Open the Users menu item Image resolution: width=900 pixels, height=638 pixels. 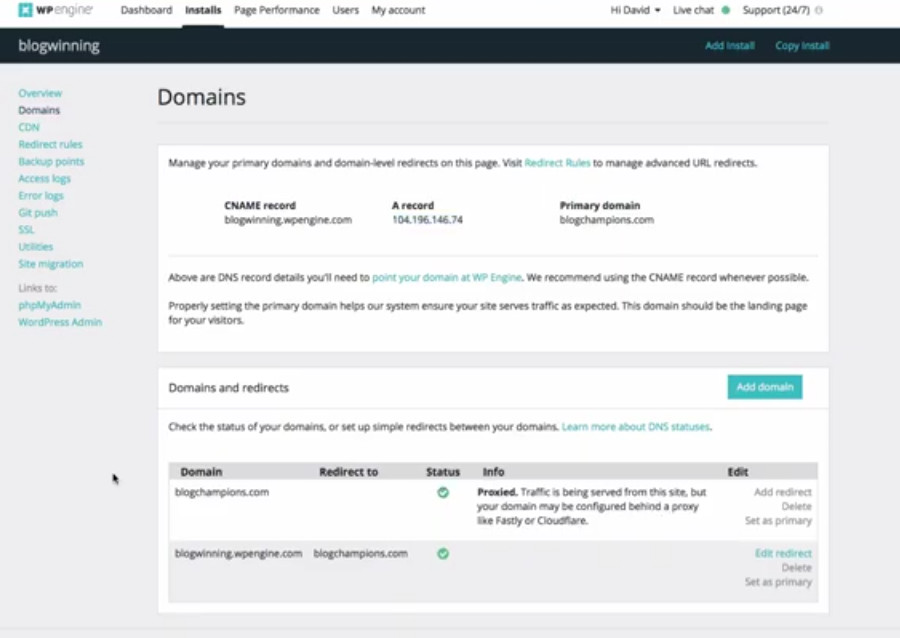click(x=346, y=10)
